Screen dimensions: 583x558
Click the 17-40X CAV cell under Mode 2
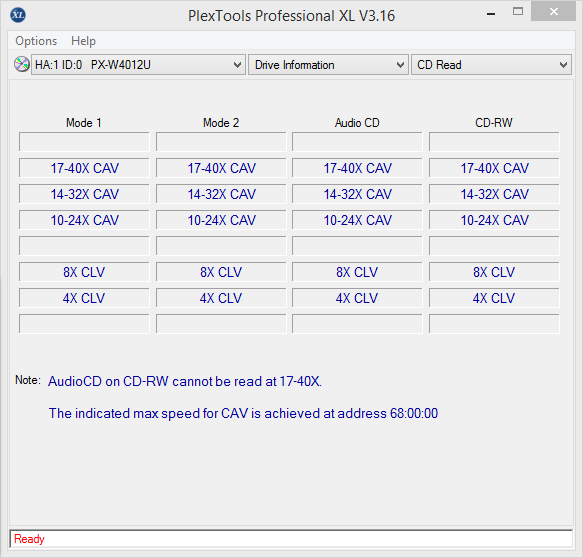tap(221, 168)
